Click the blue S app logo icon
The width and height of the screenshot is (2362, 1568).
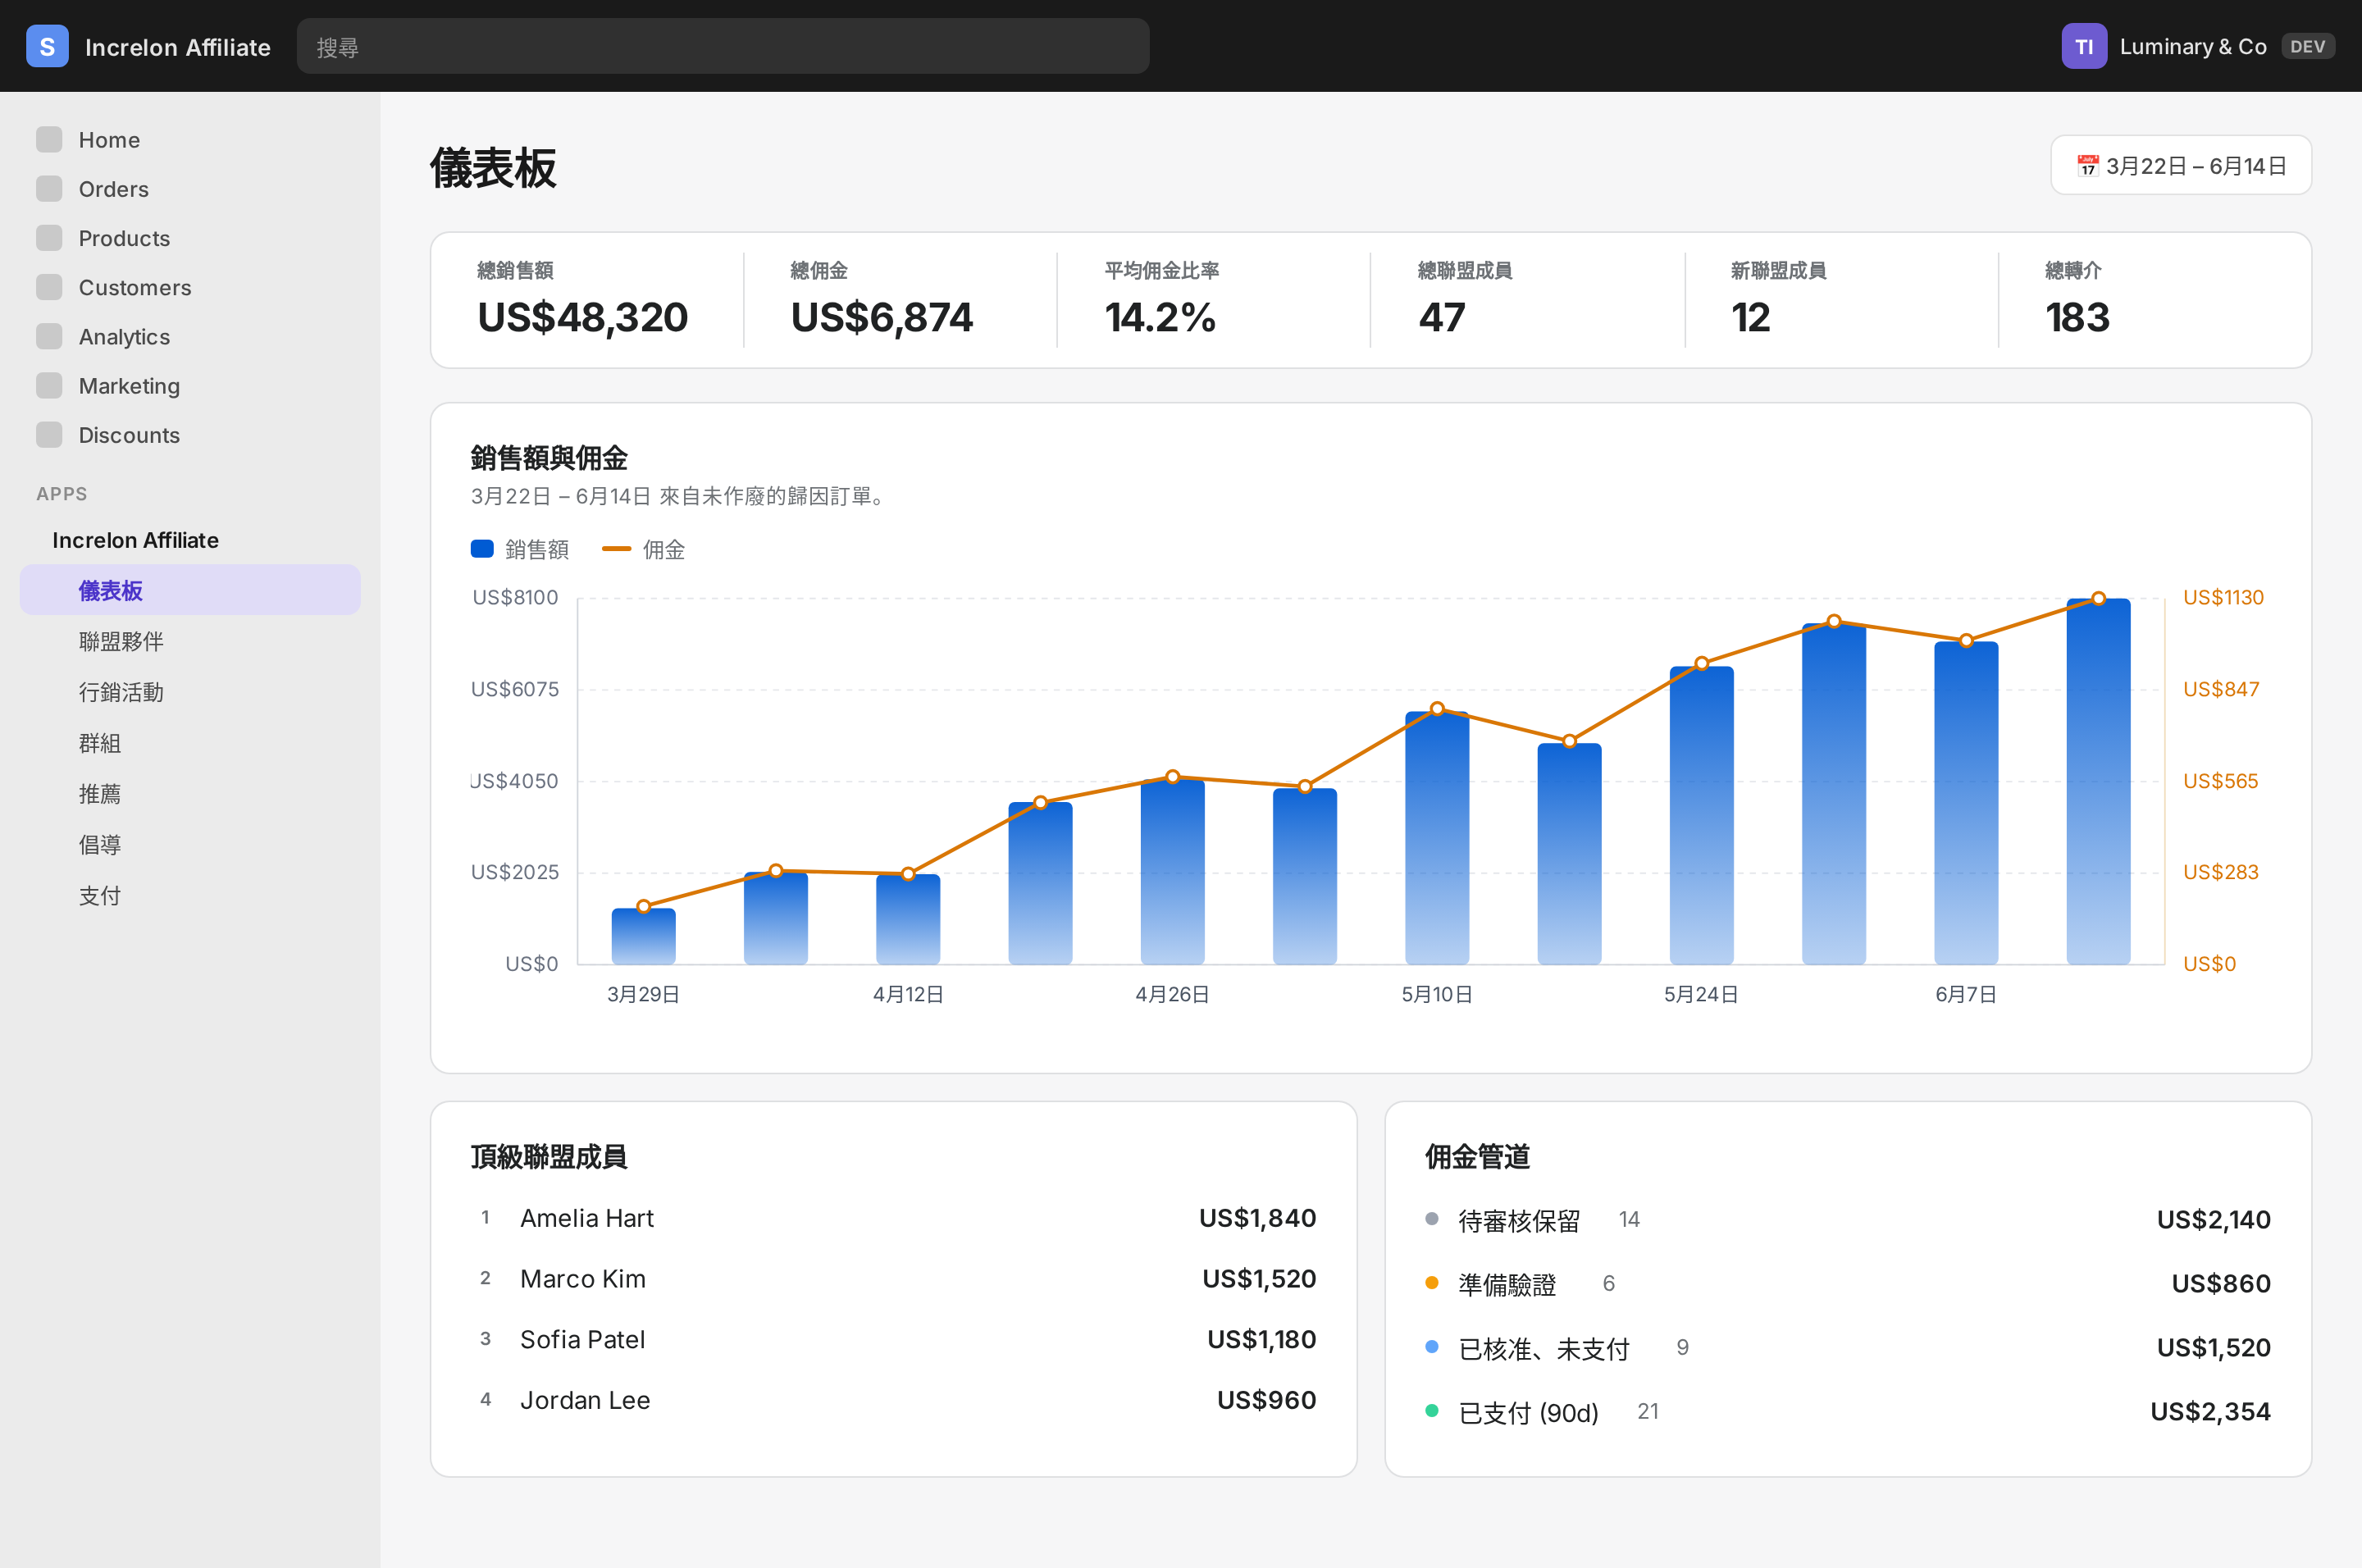pyautogui.click(x=47, y=46)
